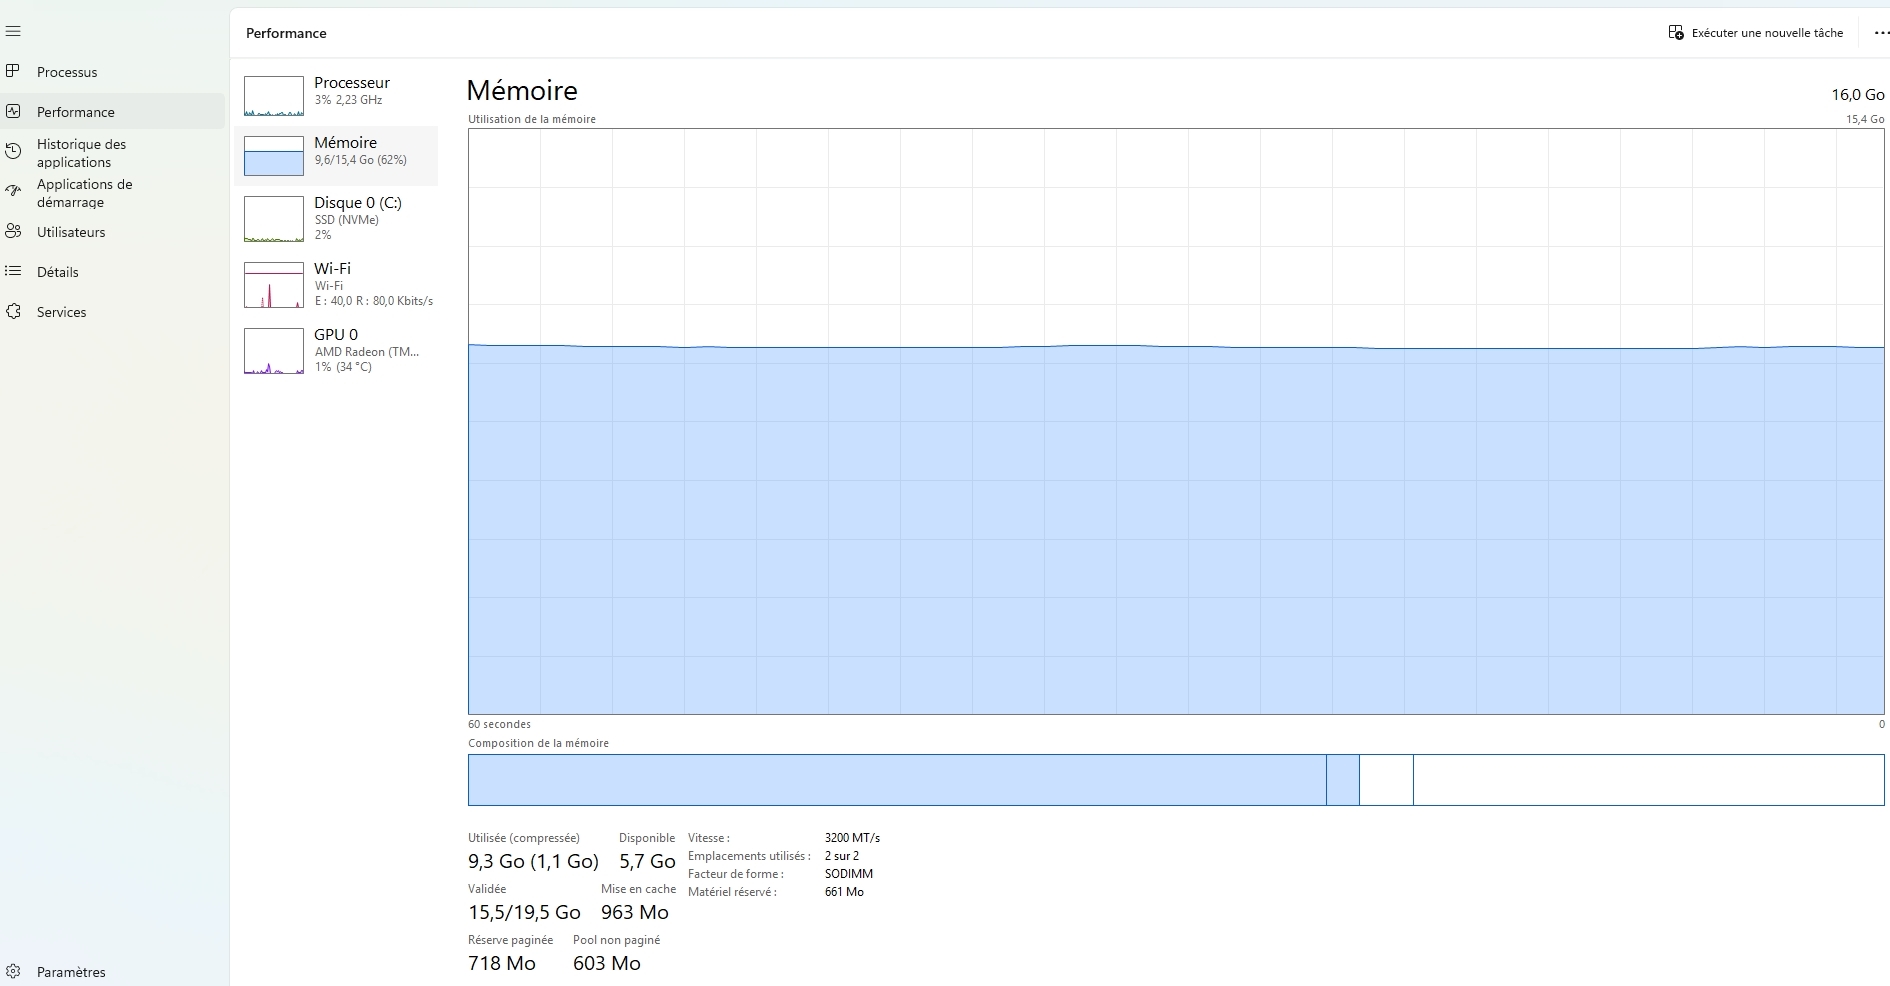
Task: Click the memory composition bar
Action: click(1175, 779)
